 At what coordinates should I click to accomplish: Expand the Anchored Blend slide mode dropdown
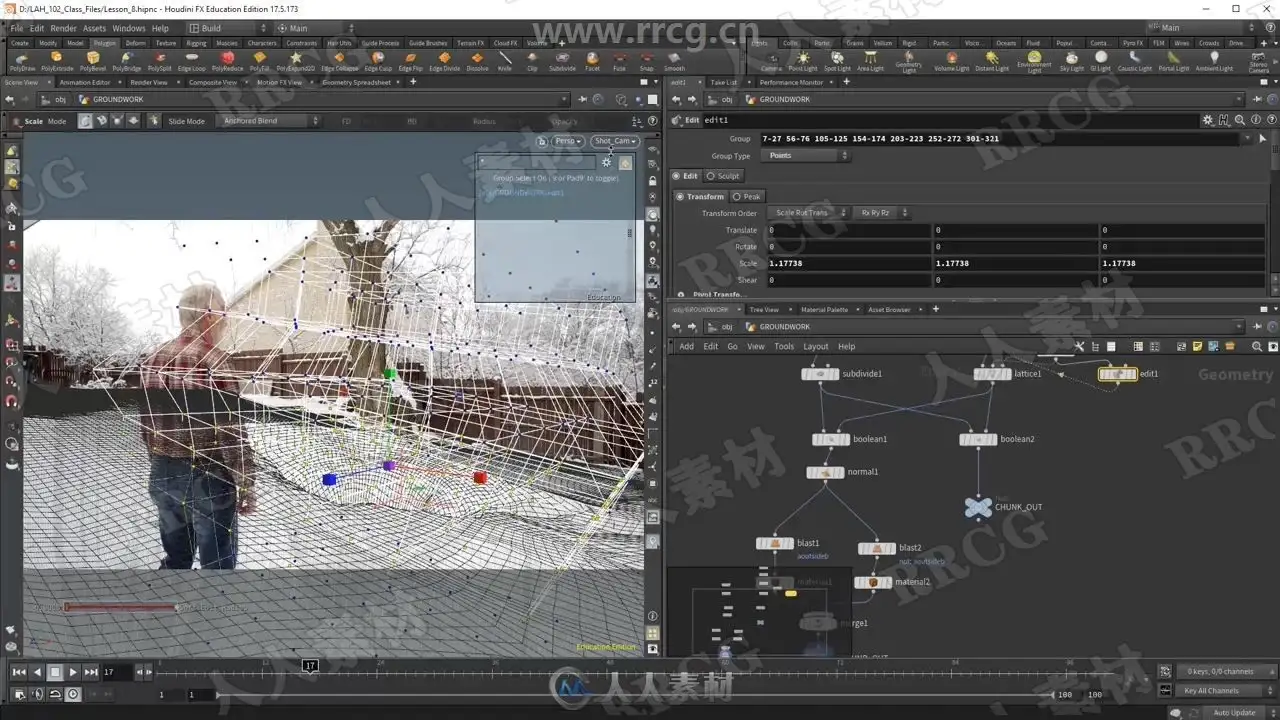point(269,121)
